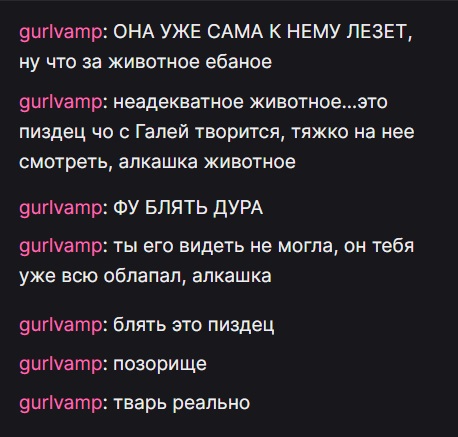The height and width of the screenshot is (437, 458).
Task: Click the "ОНА УЖЕ САМА К НЕМУ" text
Action: pyautogui.click(x=228, y=32)
